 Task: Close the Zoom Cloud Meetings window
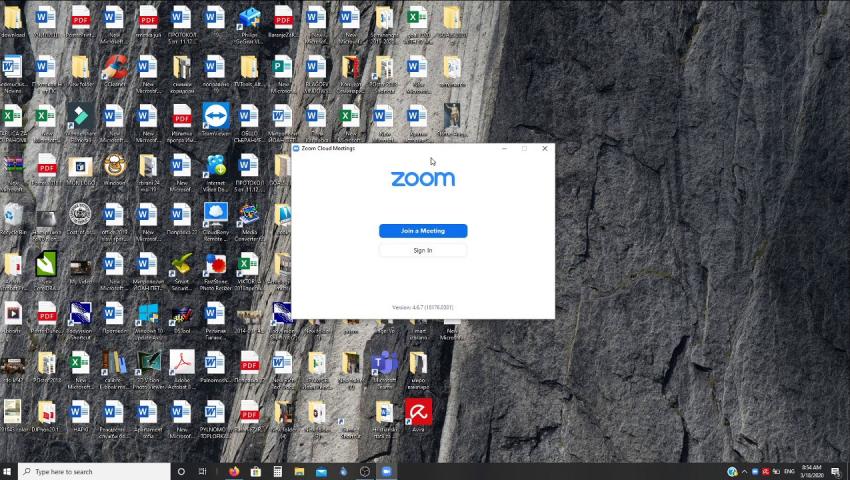(545, 148)
